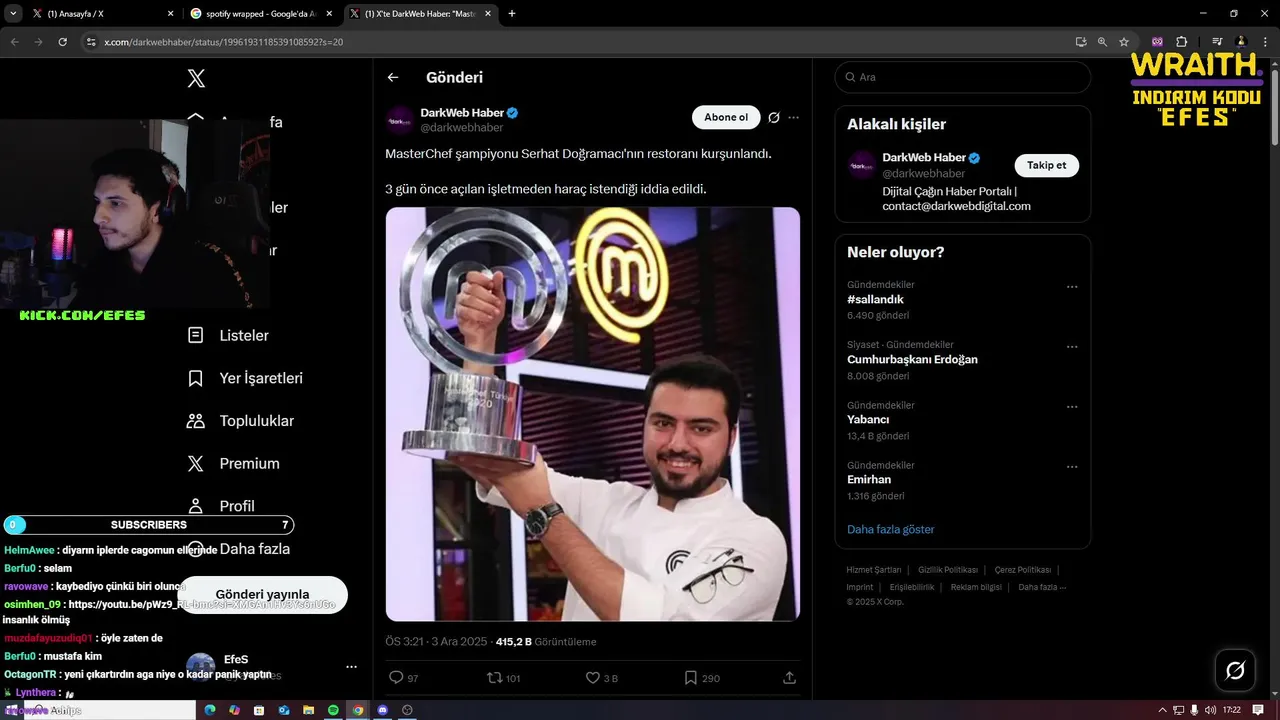The image size is (1280, 720).
Task: Open Premium in the sidebar
Action: (234, 463)
